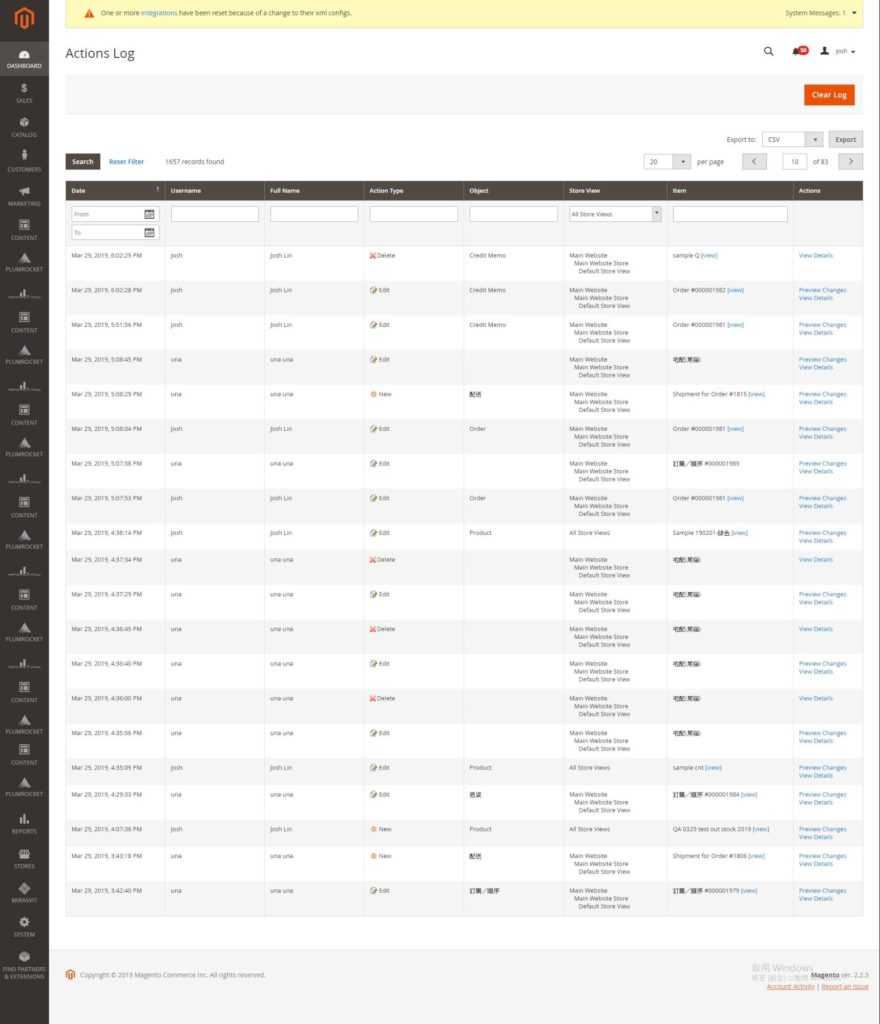Click the Username filter input field
Screen dimensions: 880x1024
click(214, 214)
